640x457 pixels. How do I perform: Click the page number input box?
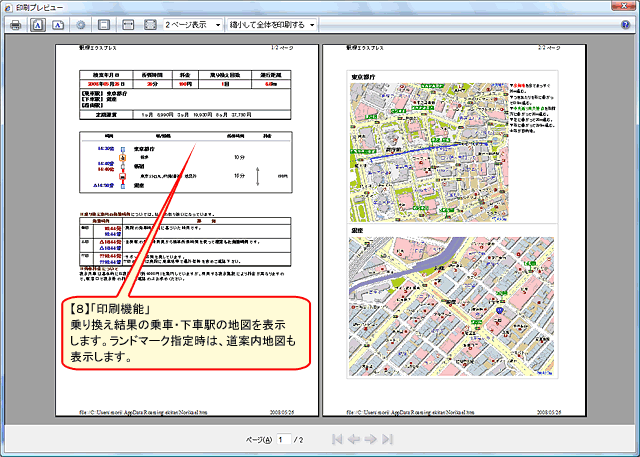(284, 439)
